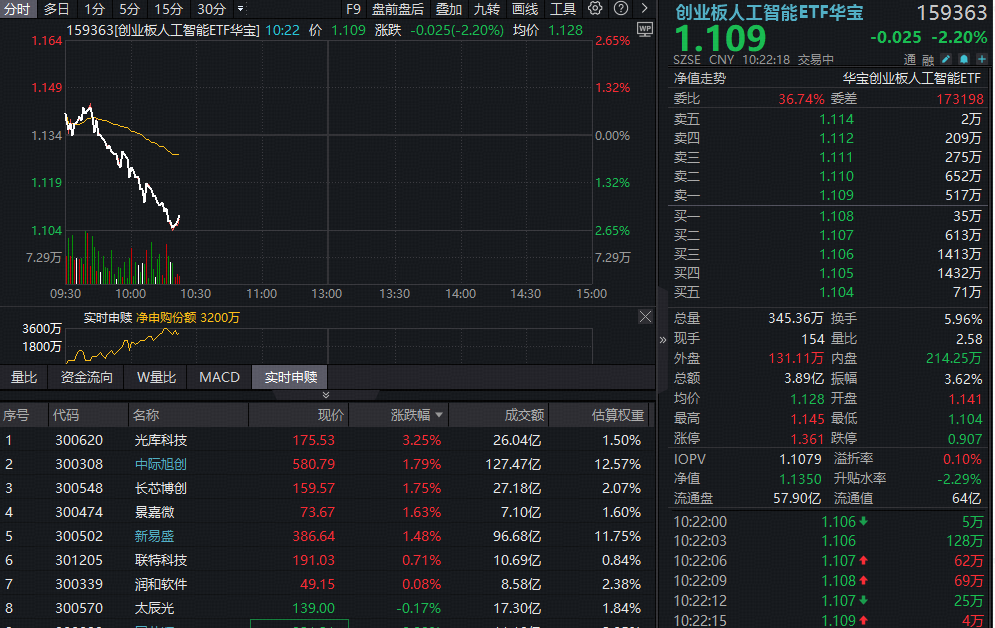Toggle the 九转 indicator
This screenshot has width=995, height=628.
487,9
